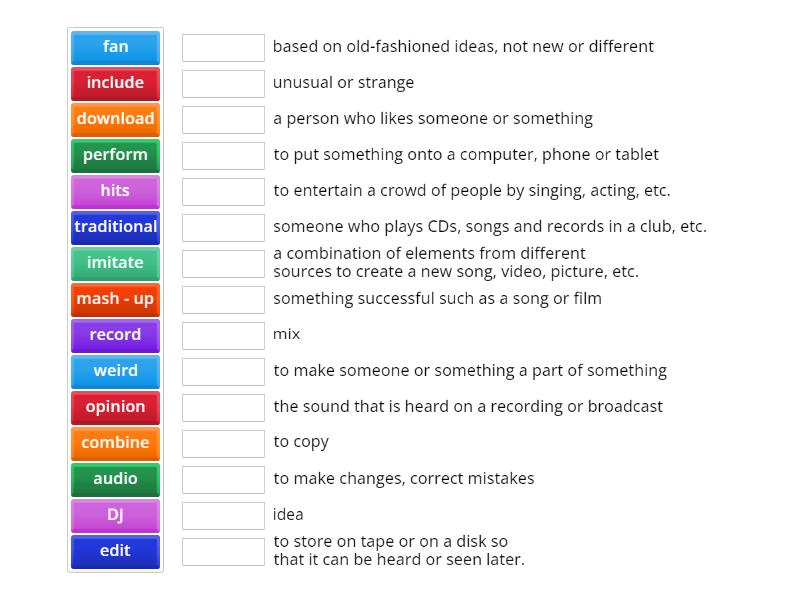Click the 'traditional' word tile
The height and width of the screenshot is (600, 800).
click(x=115, y=227)
